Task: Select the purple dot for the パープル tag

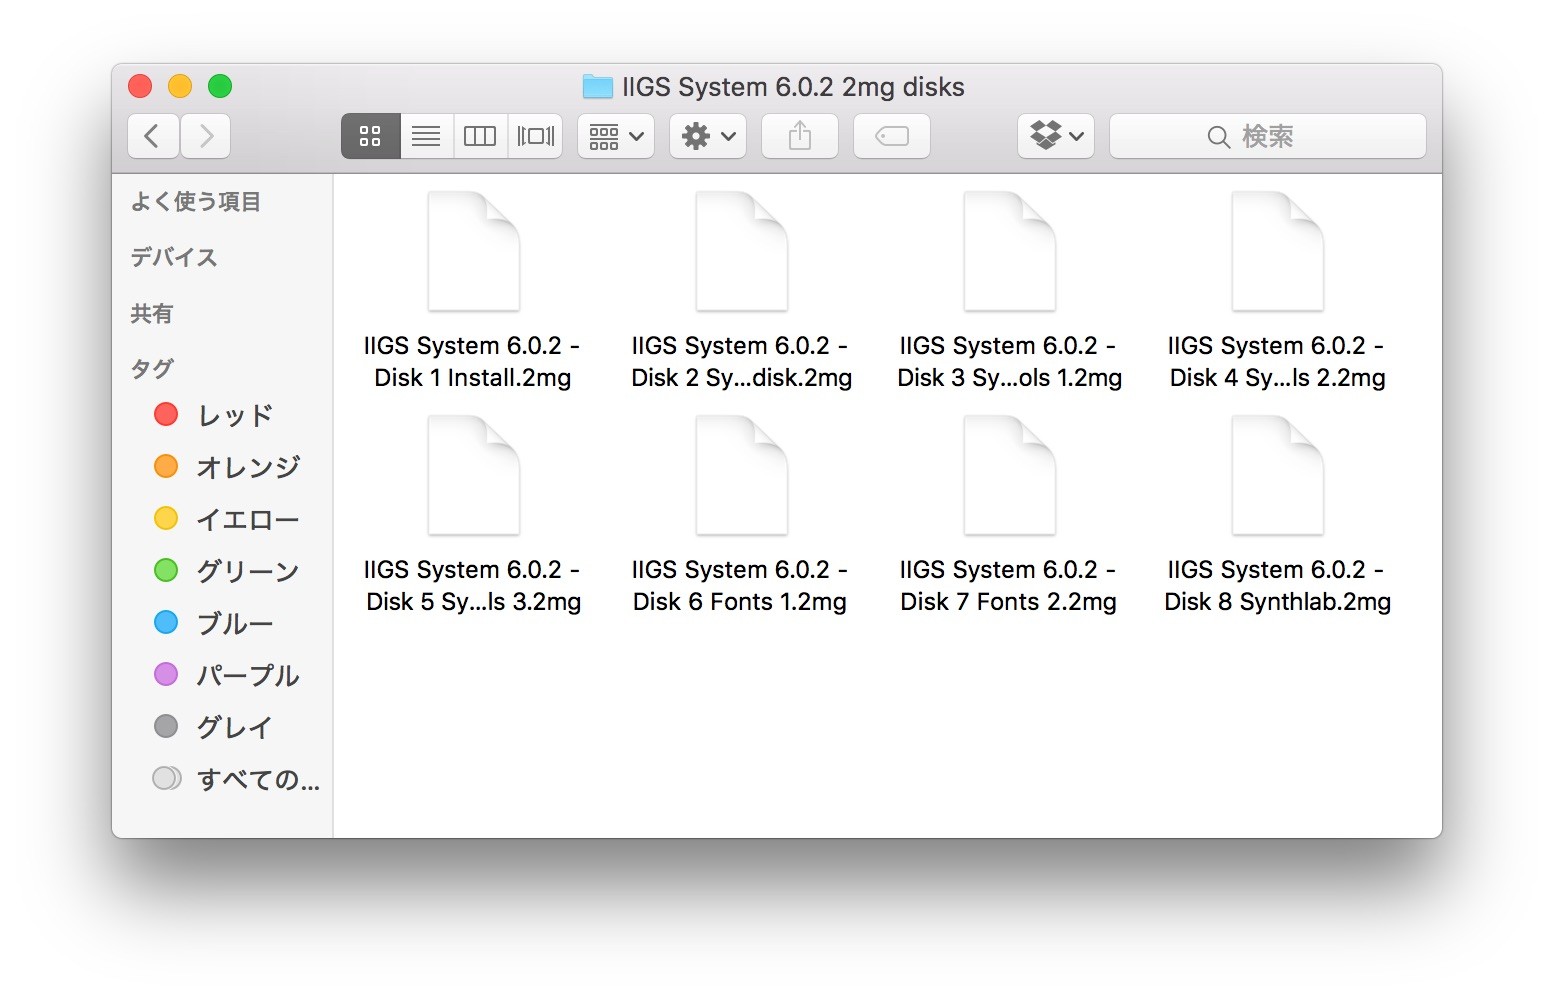Action: (x=166, y=675)
